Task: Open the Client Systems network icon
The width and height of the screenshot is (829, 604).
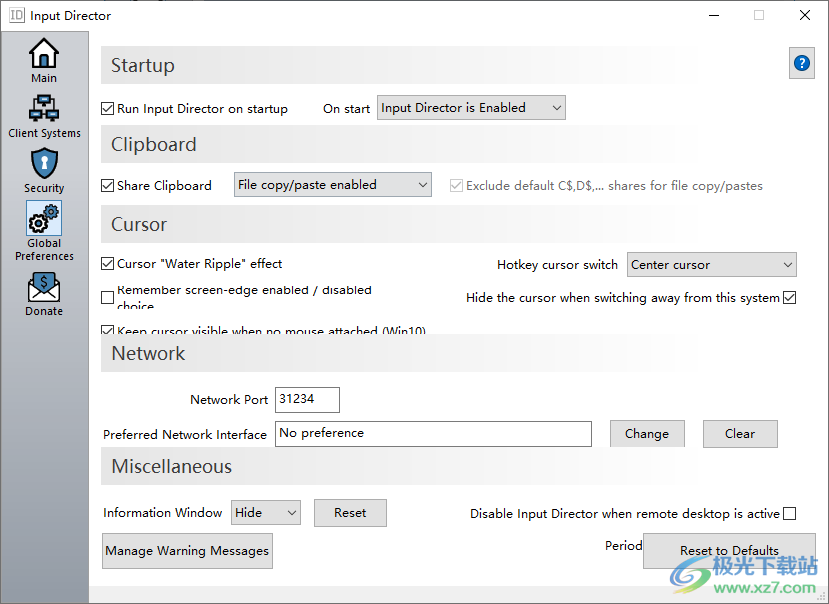Action: pyautogui.click(x=44, y=108)
